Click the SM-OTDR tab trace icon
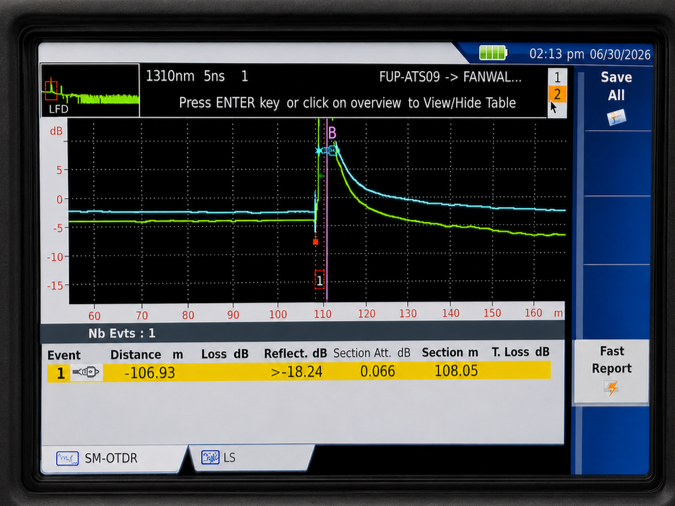The height and width of the screenshot is (506, 675). coord(67,458)
